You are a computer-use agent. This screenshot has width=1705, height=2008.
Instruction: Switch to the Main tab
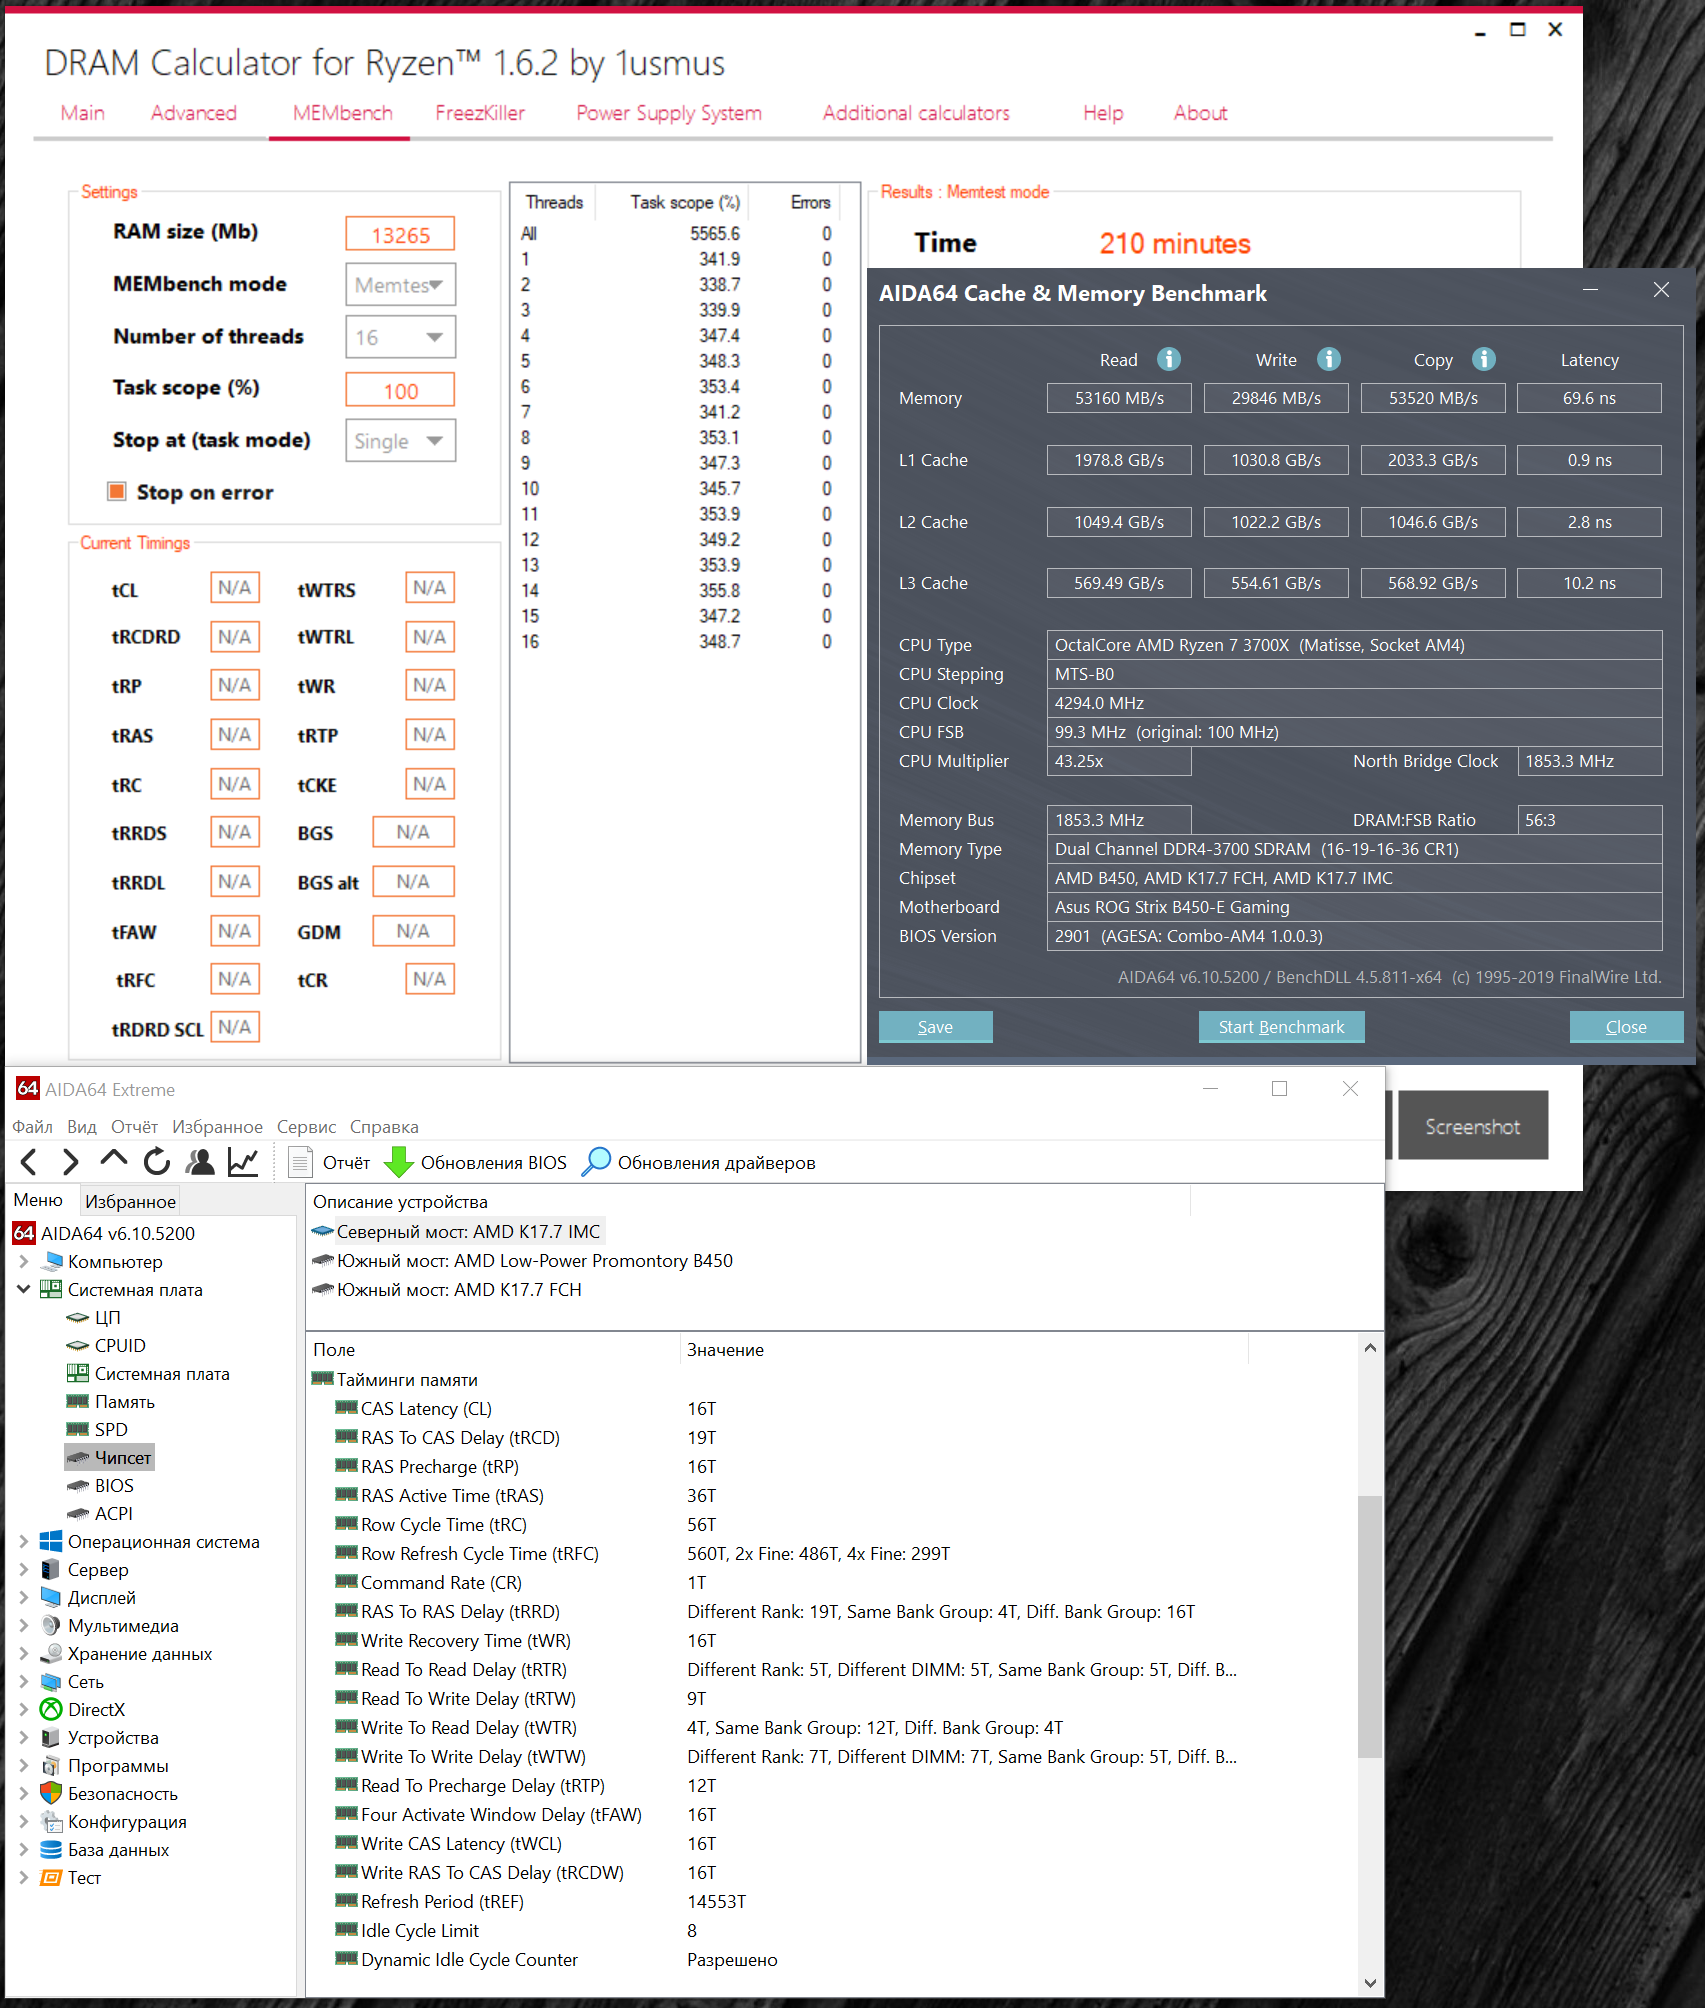(83, 113)
